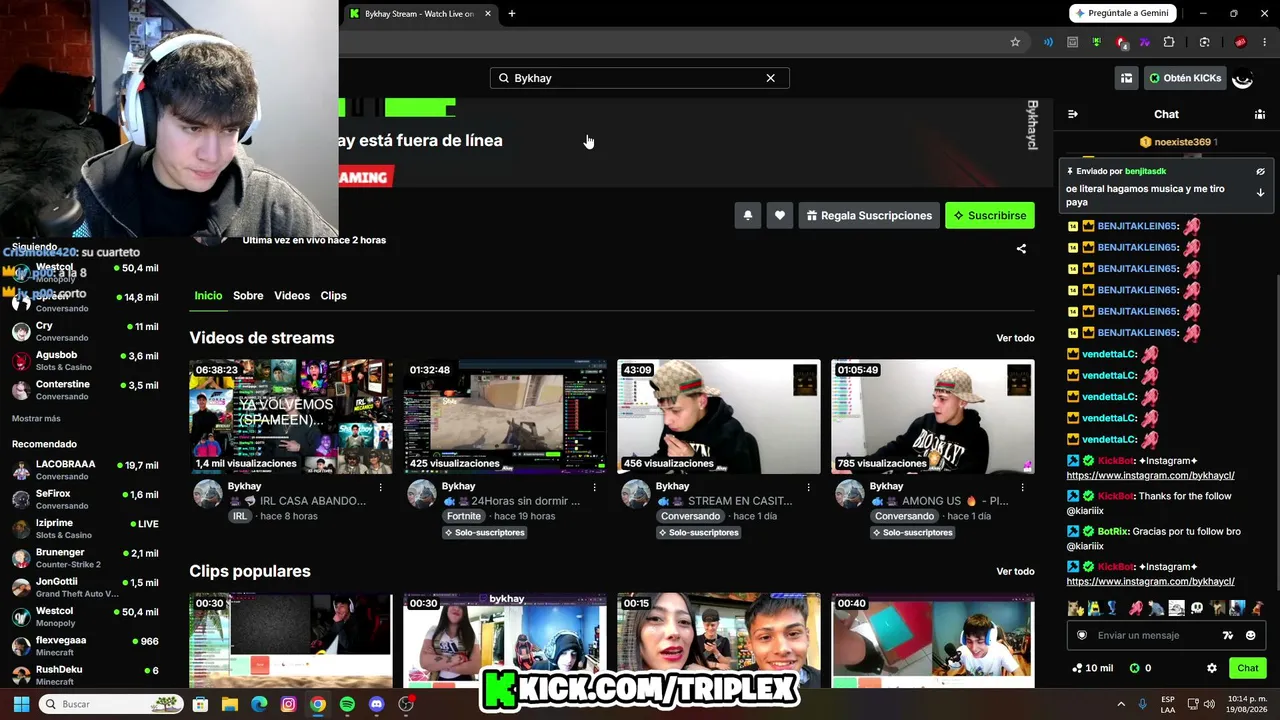
Task: Open the chat users list icon
Action: [x=1259, y=114]
